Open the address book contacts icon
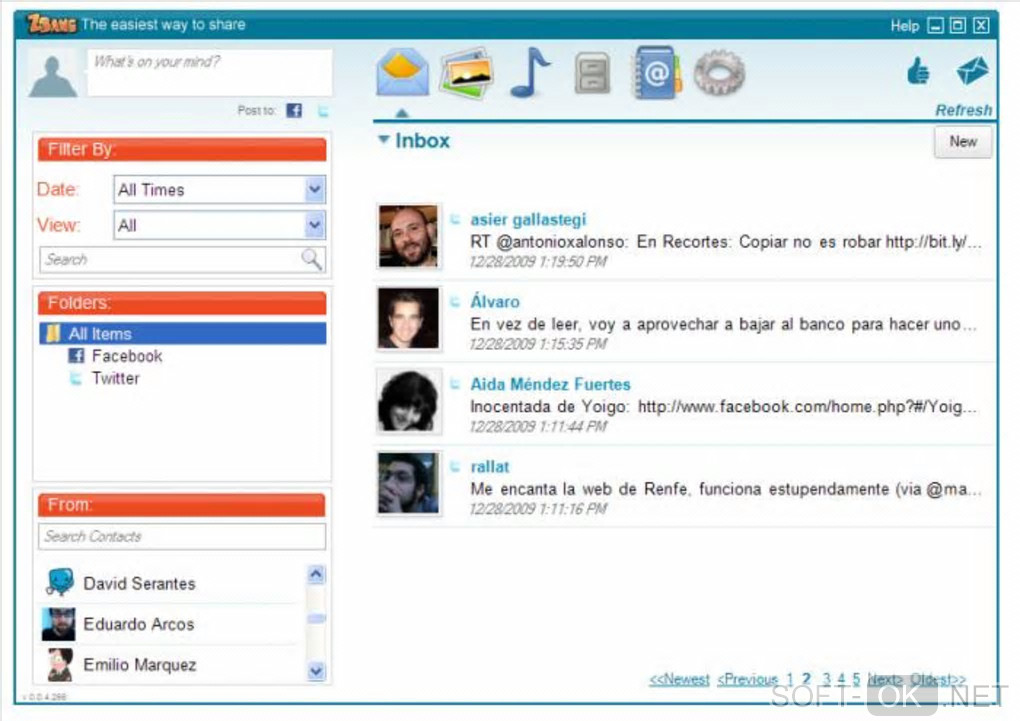Screen dimensions: 1020x721 tap(656, 73)
